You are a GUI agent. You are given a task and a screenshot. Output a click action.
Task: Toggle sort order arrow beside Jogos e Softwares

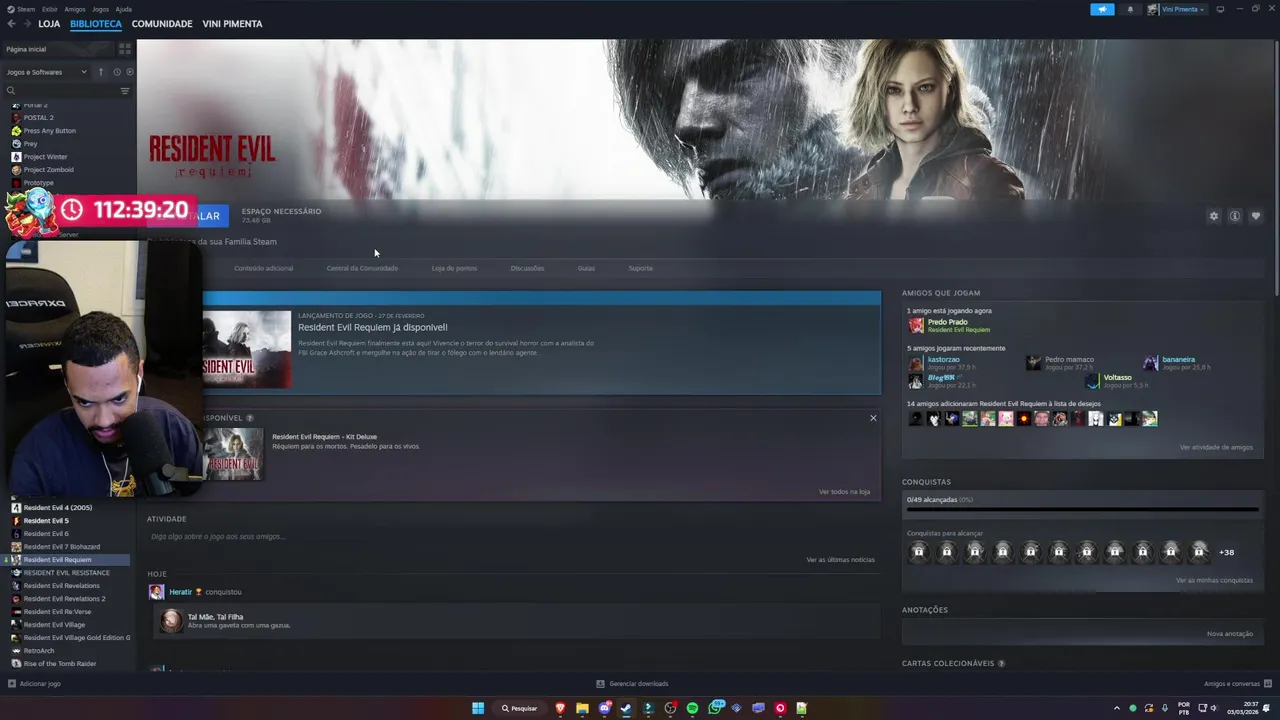point(100,72)
